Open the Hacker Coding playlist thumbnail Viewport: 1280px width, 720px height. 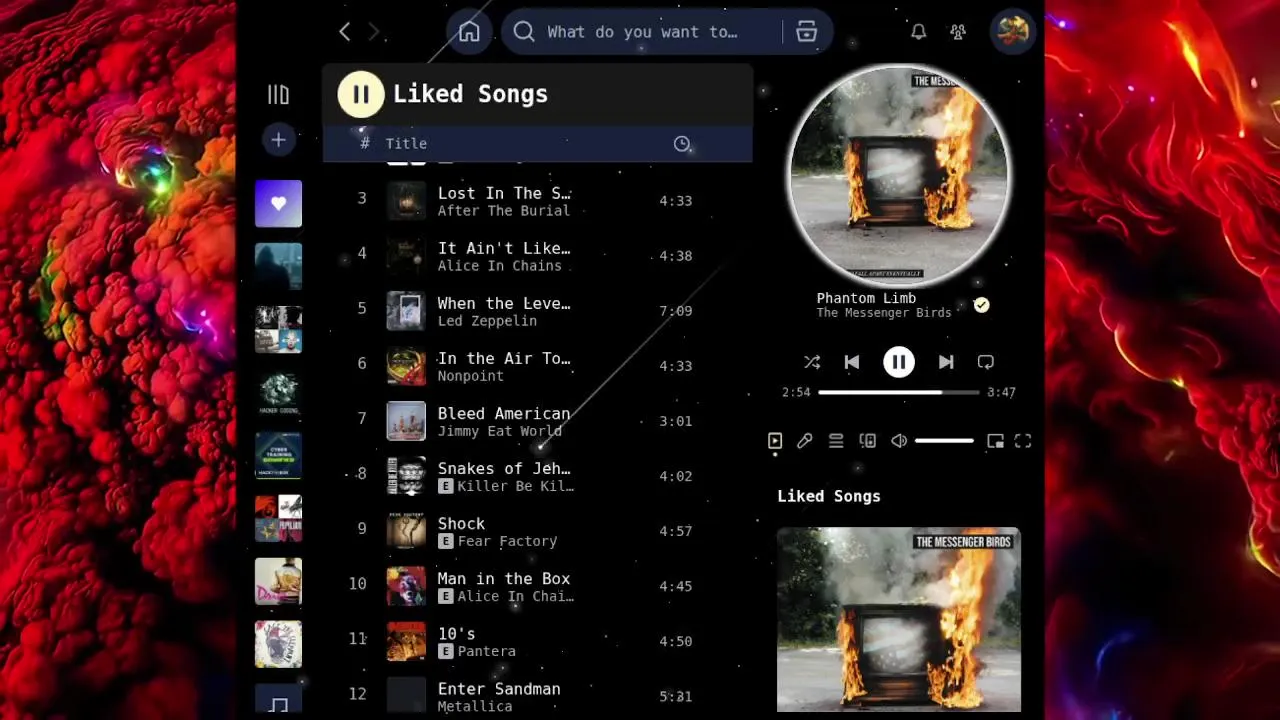point(278,392)
